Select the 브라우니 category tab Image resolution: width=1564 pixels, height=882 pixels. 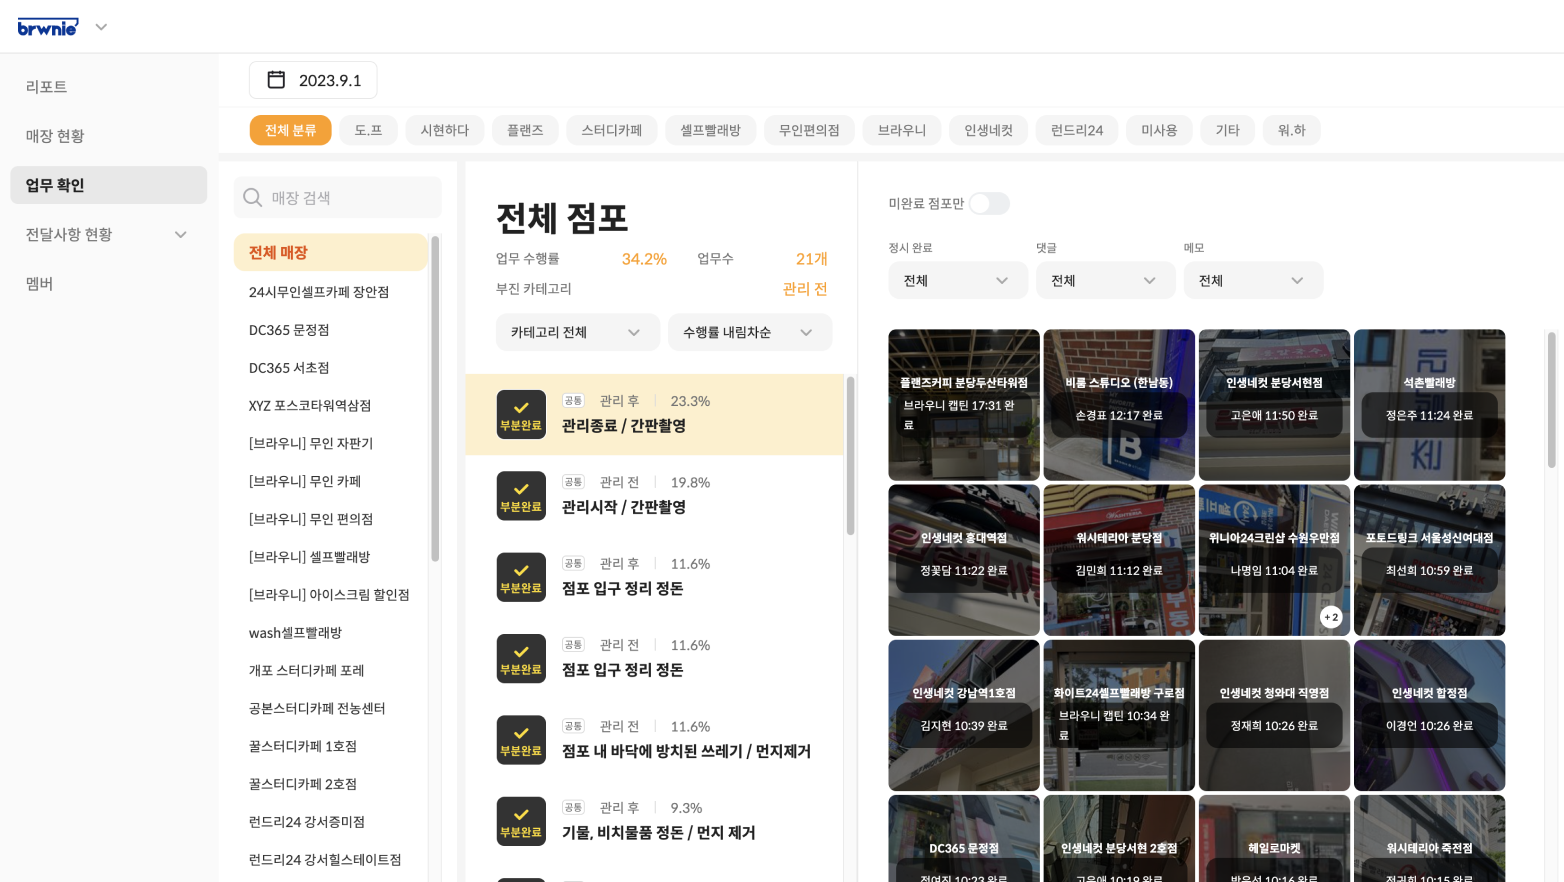click(902, 130)
